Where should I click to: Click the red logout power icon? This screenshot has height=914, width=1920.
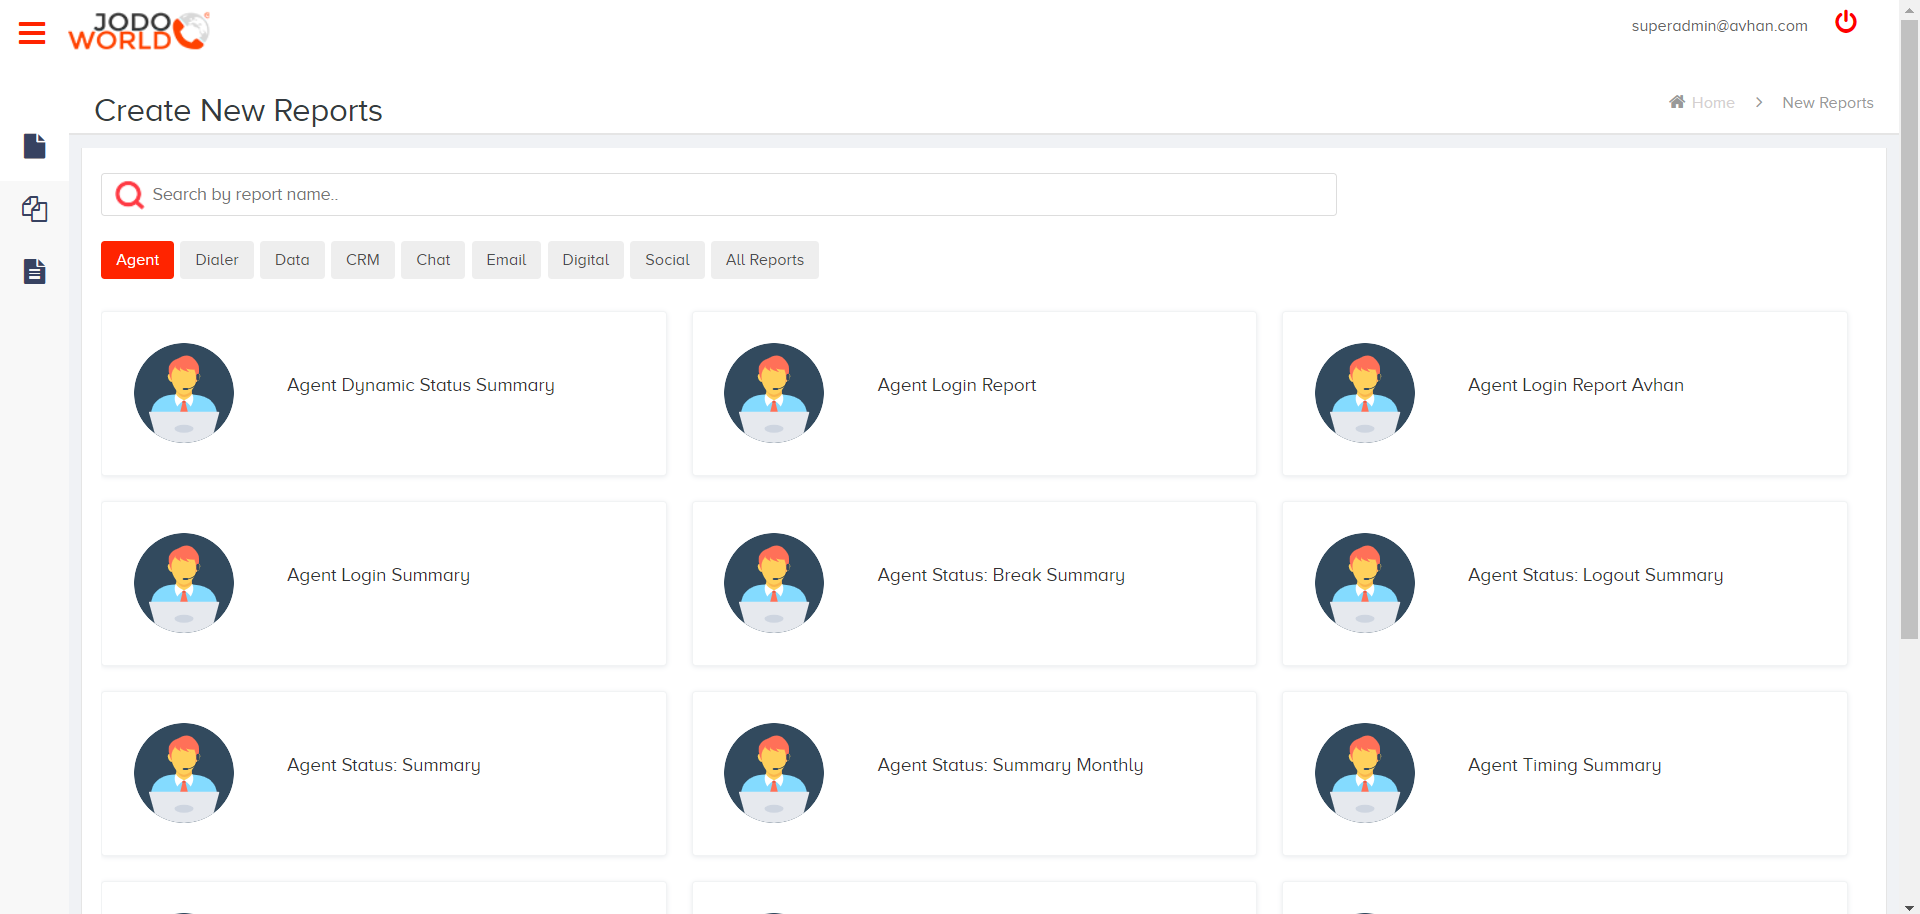click(1845, 22)
